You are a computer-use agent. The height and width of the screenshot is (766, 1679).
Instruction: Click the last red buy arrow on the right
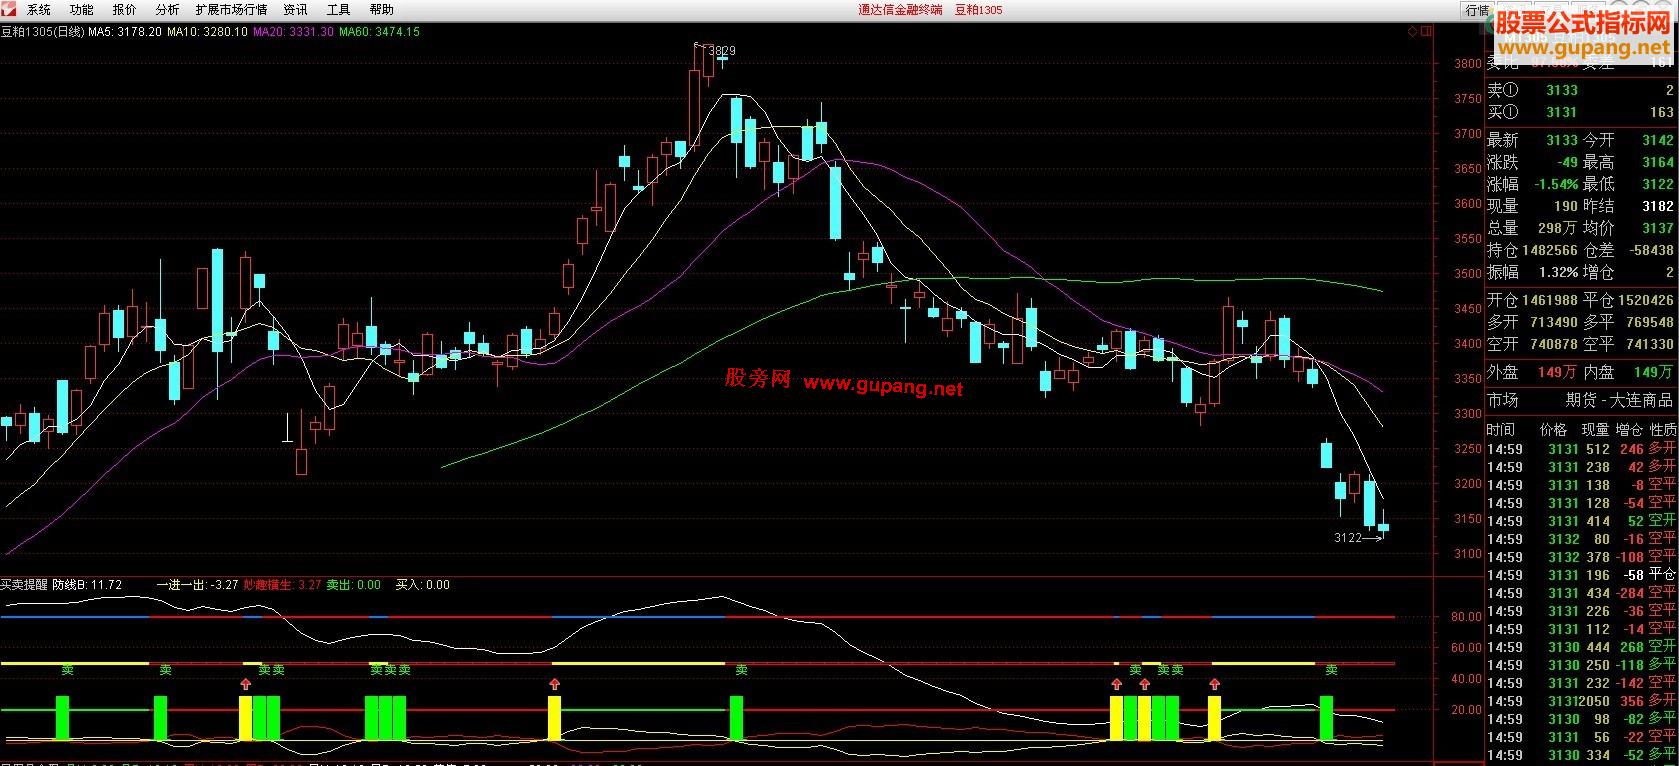point(1214,683)
